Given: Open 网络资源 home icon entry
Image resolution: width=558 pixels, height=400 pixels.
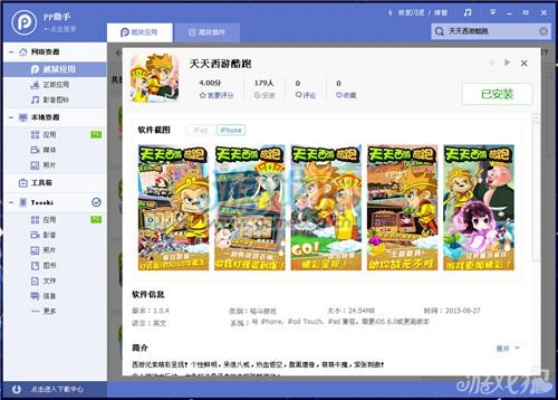Looking at the screenshot, I should tap(23, 52).
